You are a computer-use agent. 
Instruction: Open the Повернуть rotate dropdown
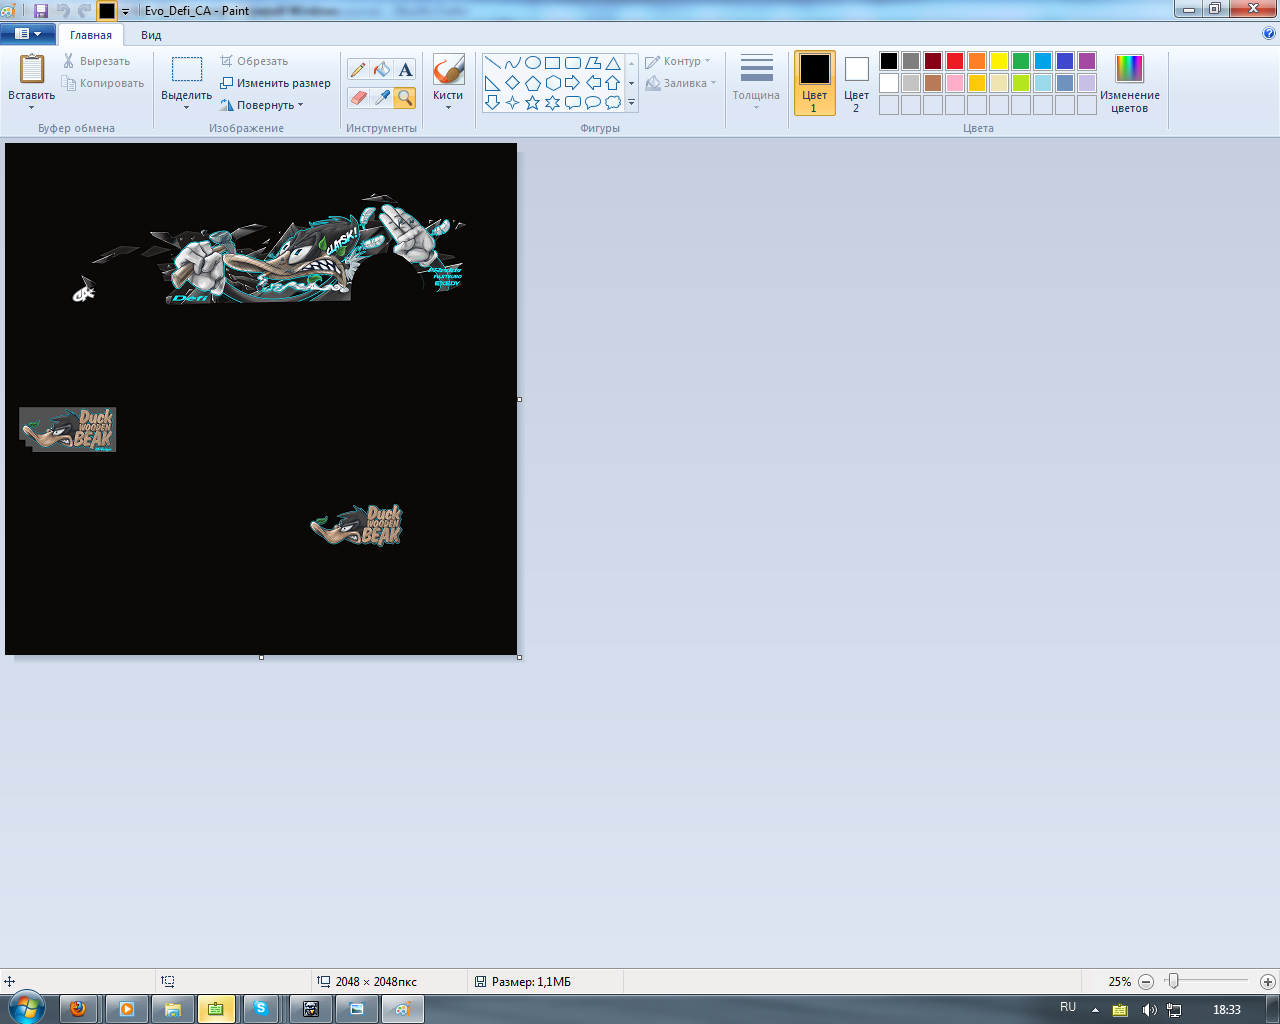[261, 105]
